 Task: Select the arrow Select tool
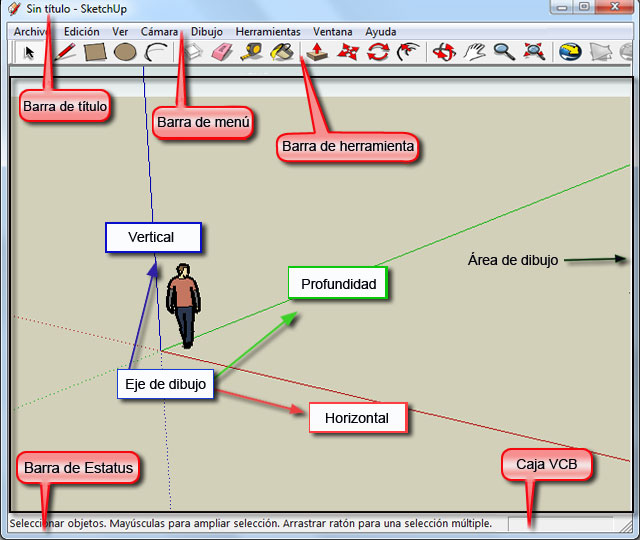click(29, 53)
